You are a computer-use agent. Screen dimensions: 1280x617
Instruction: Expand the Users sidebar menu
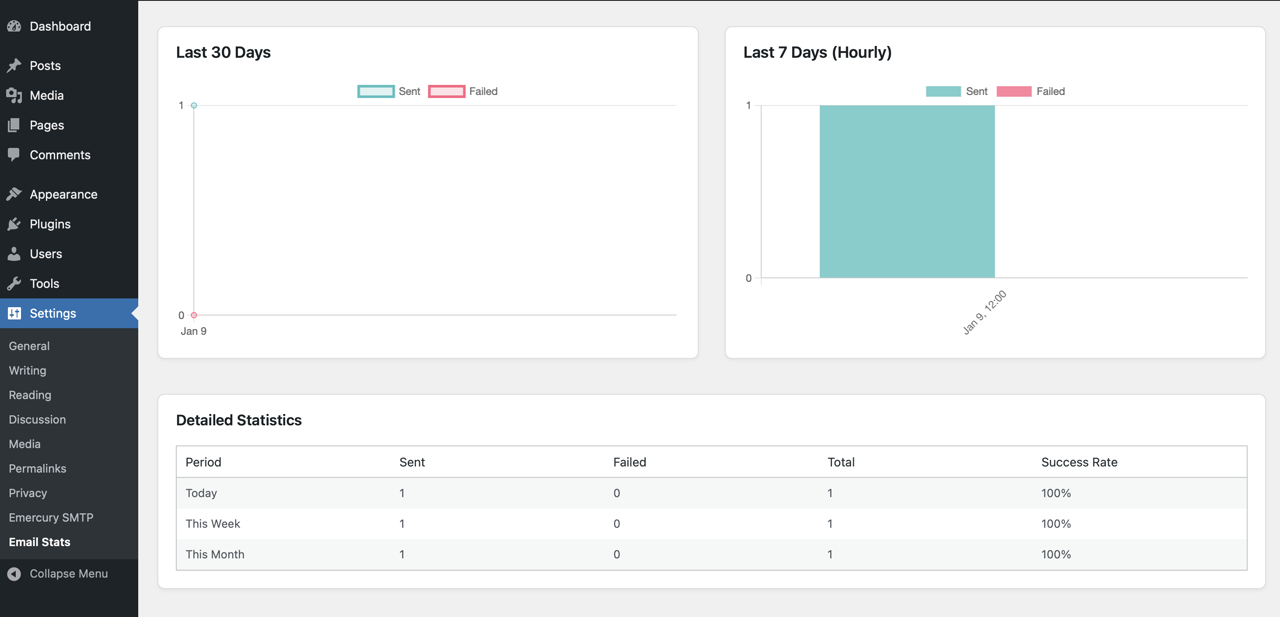(x=44, y=253)
